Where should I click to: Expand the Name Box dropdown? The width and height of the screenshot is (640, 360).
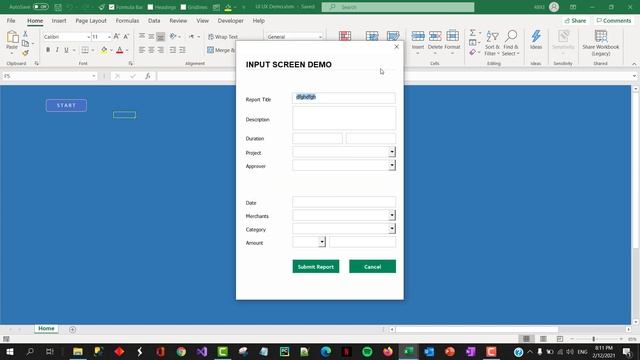pos(93,76)
